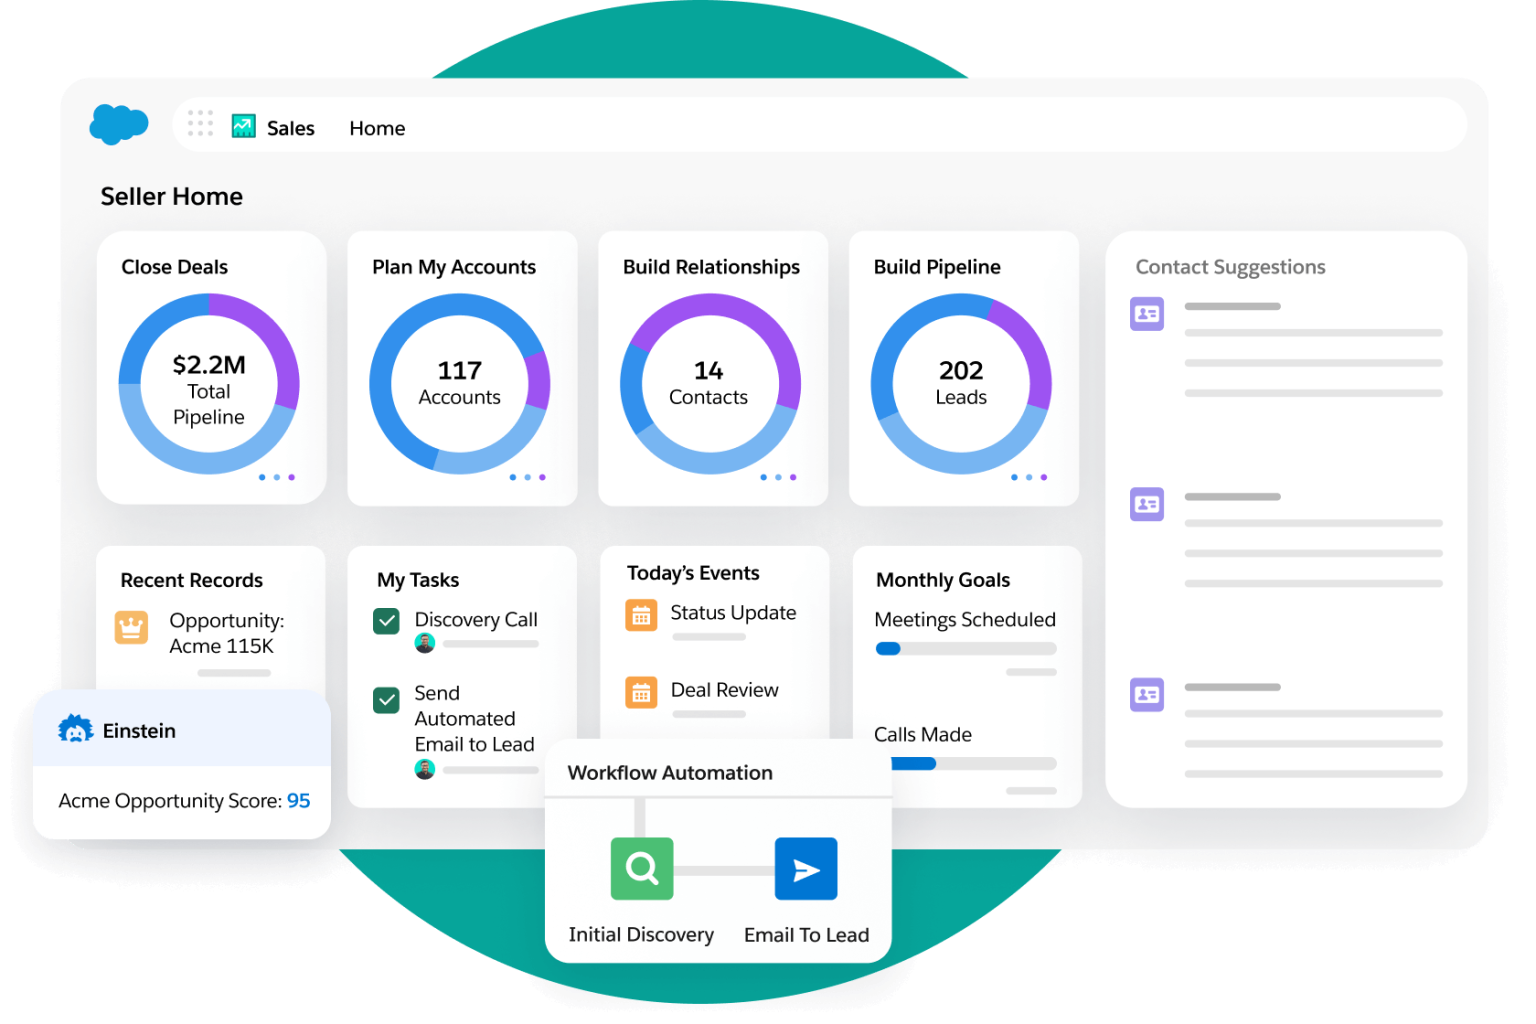This screenshot has height=1024, width=1536.
Task: Open the Workflow Automation panel header
Action: pyautogui.click(x=670, y=772)
